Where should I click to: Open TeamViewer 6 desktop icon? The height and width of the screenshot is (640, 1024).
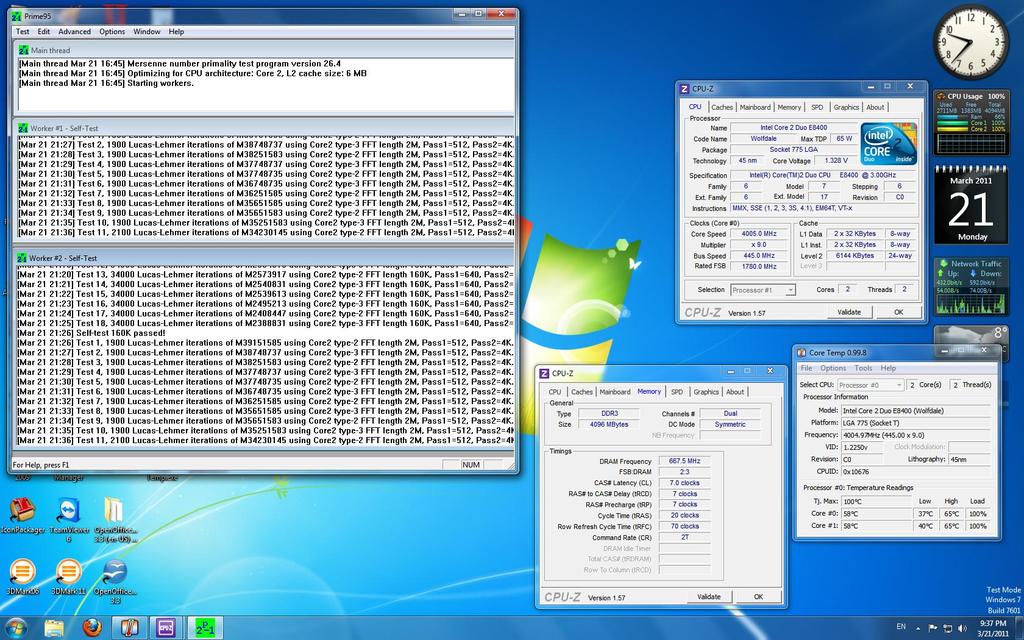click(x=69, y=519)
